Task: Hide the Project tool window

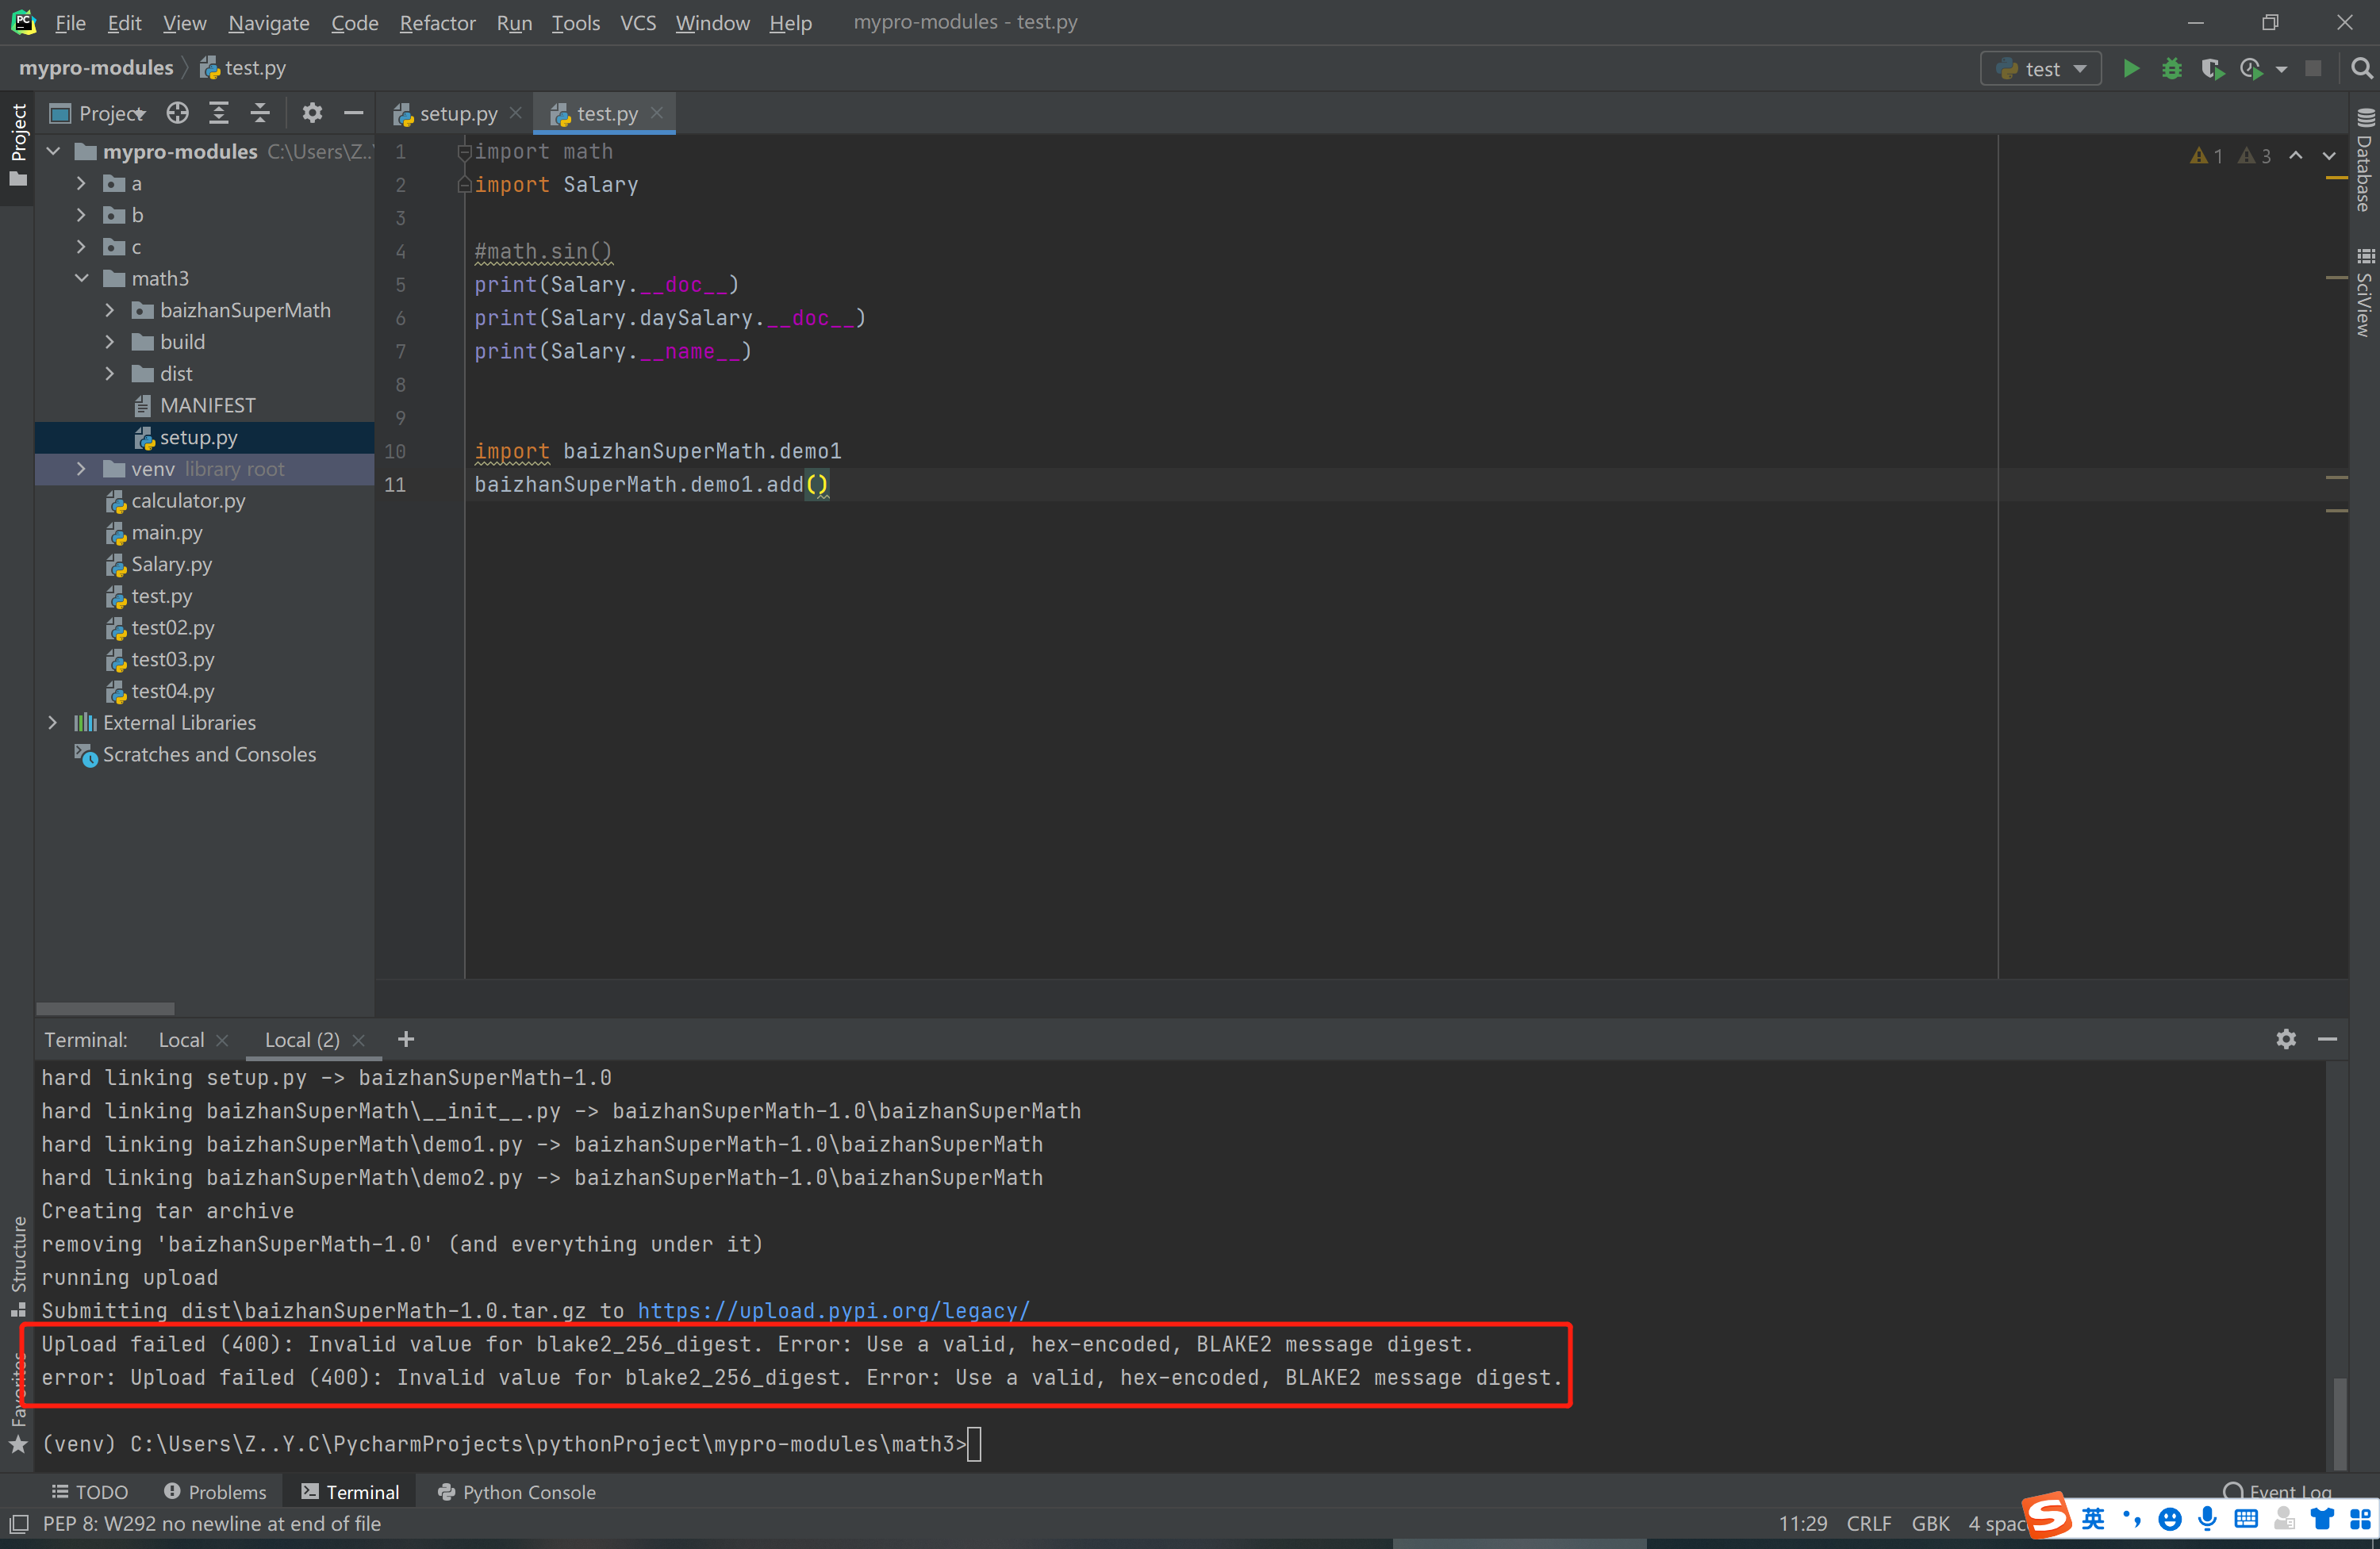Action: [353, 113]
